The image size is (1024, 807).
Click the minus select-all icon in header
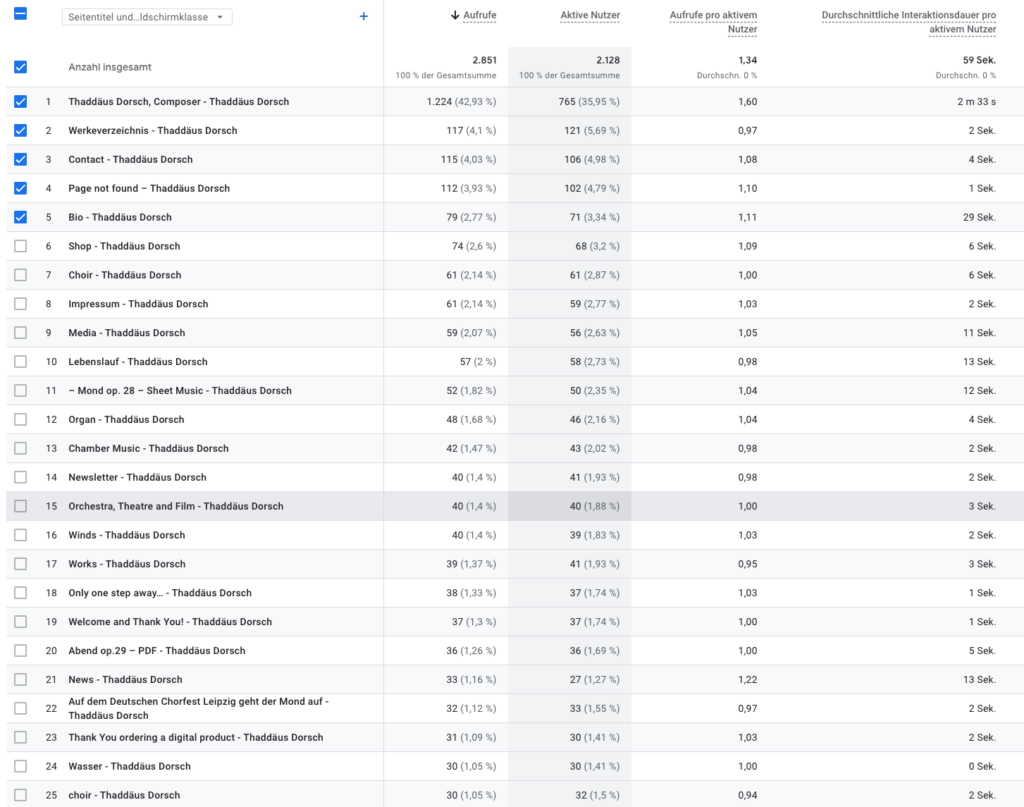point(20,15)
